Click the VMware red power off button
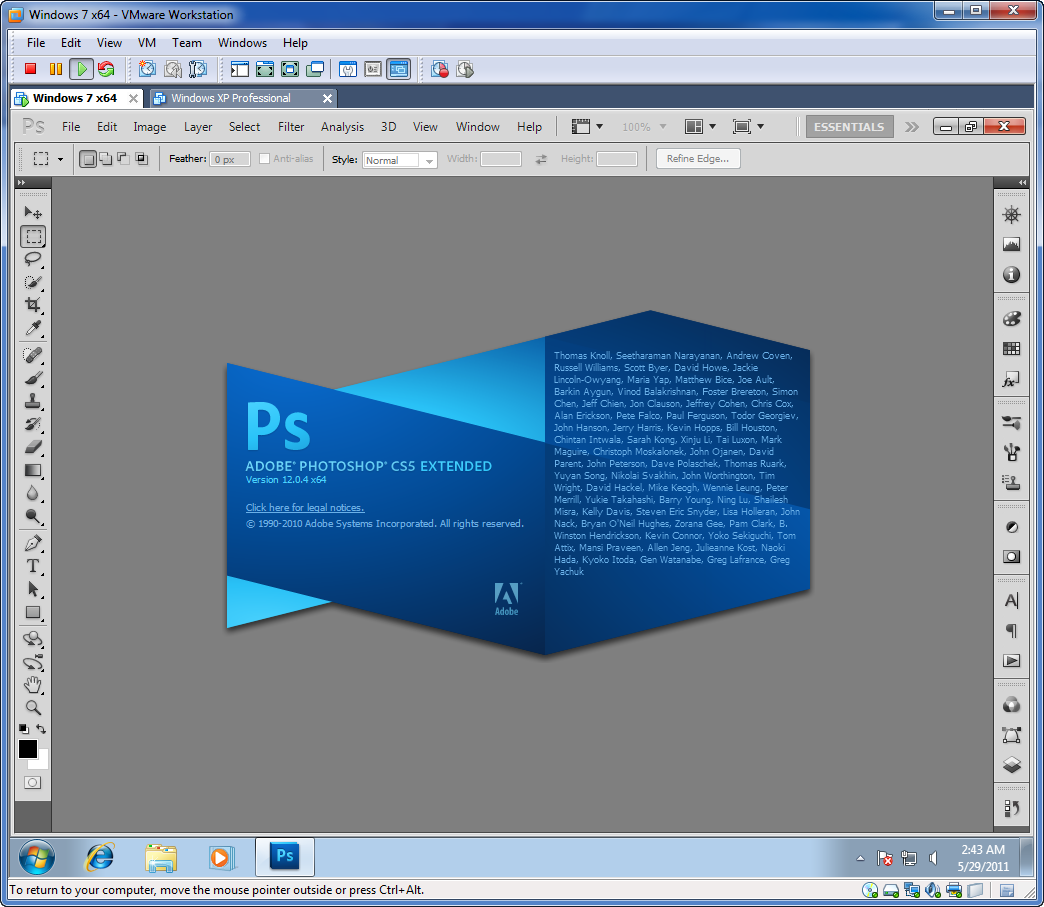This screenshot has height=907, width=1044. (x=30, y=69)
